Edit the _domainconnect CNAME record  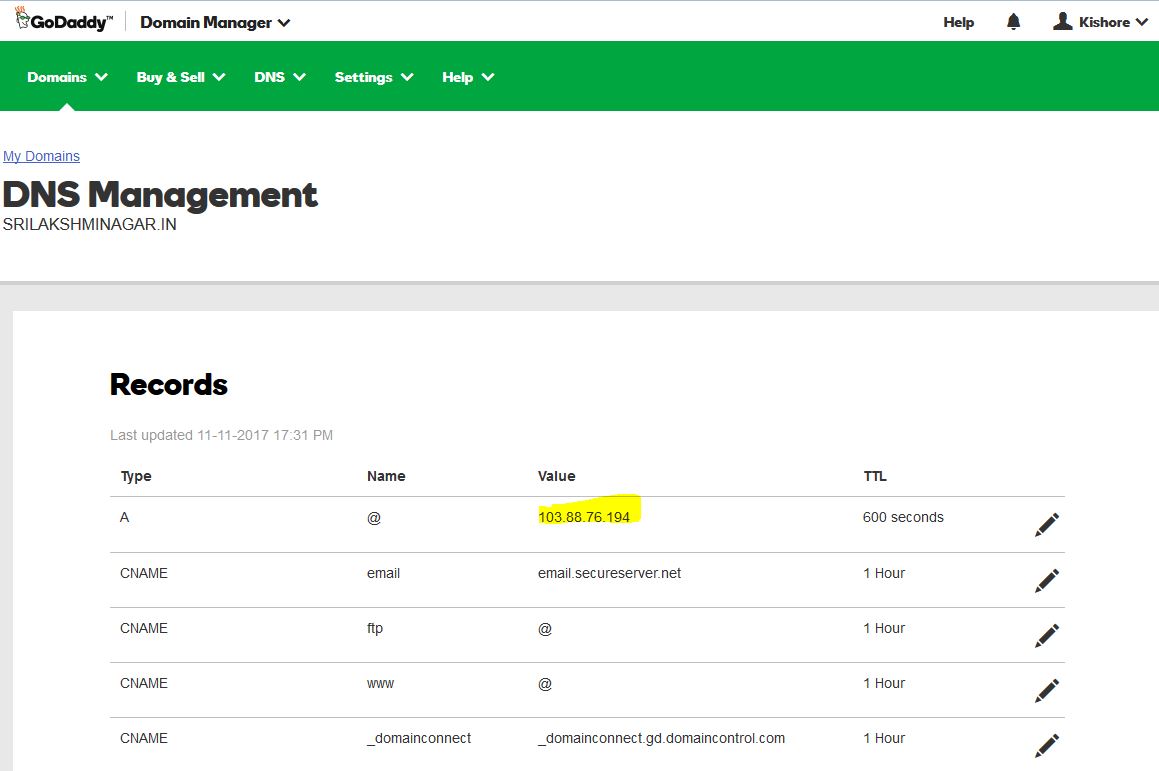tap(1046, 745)
